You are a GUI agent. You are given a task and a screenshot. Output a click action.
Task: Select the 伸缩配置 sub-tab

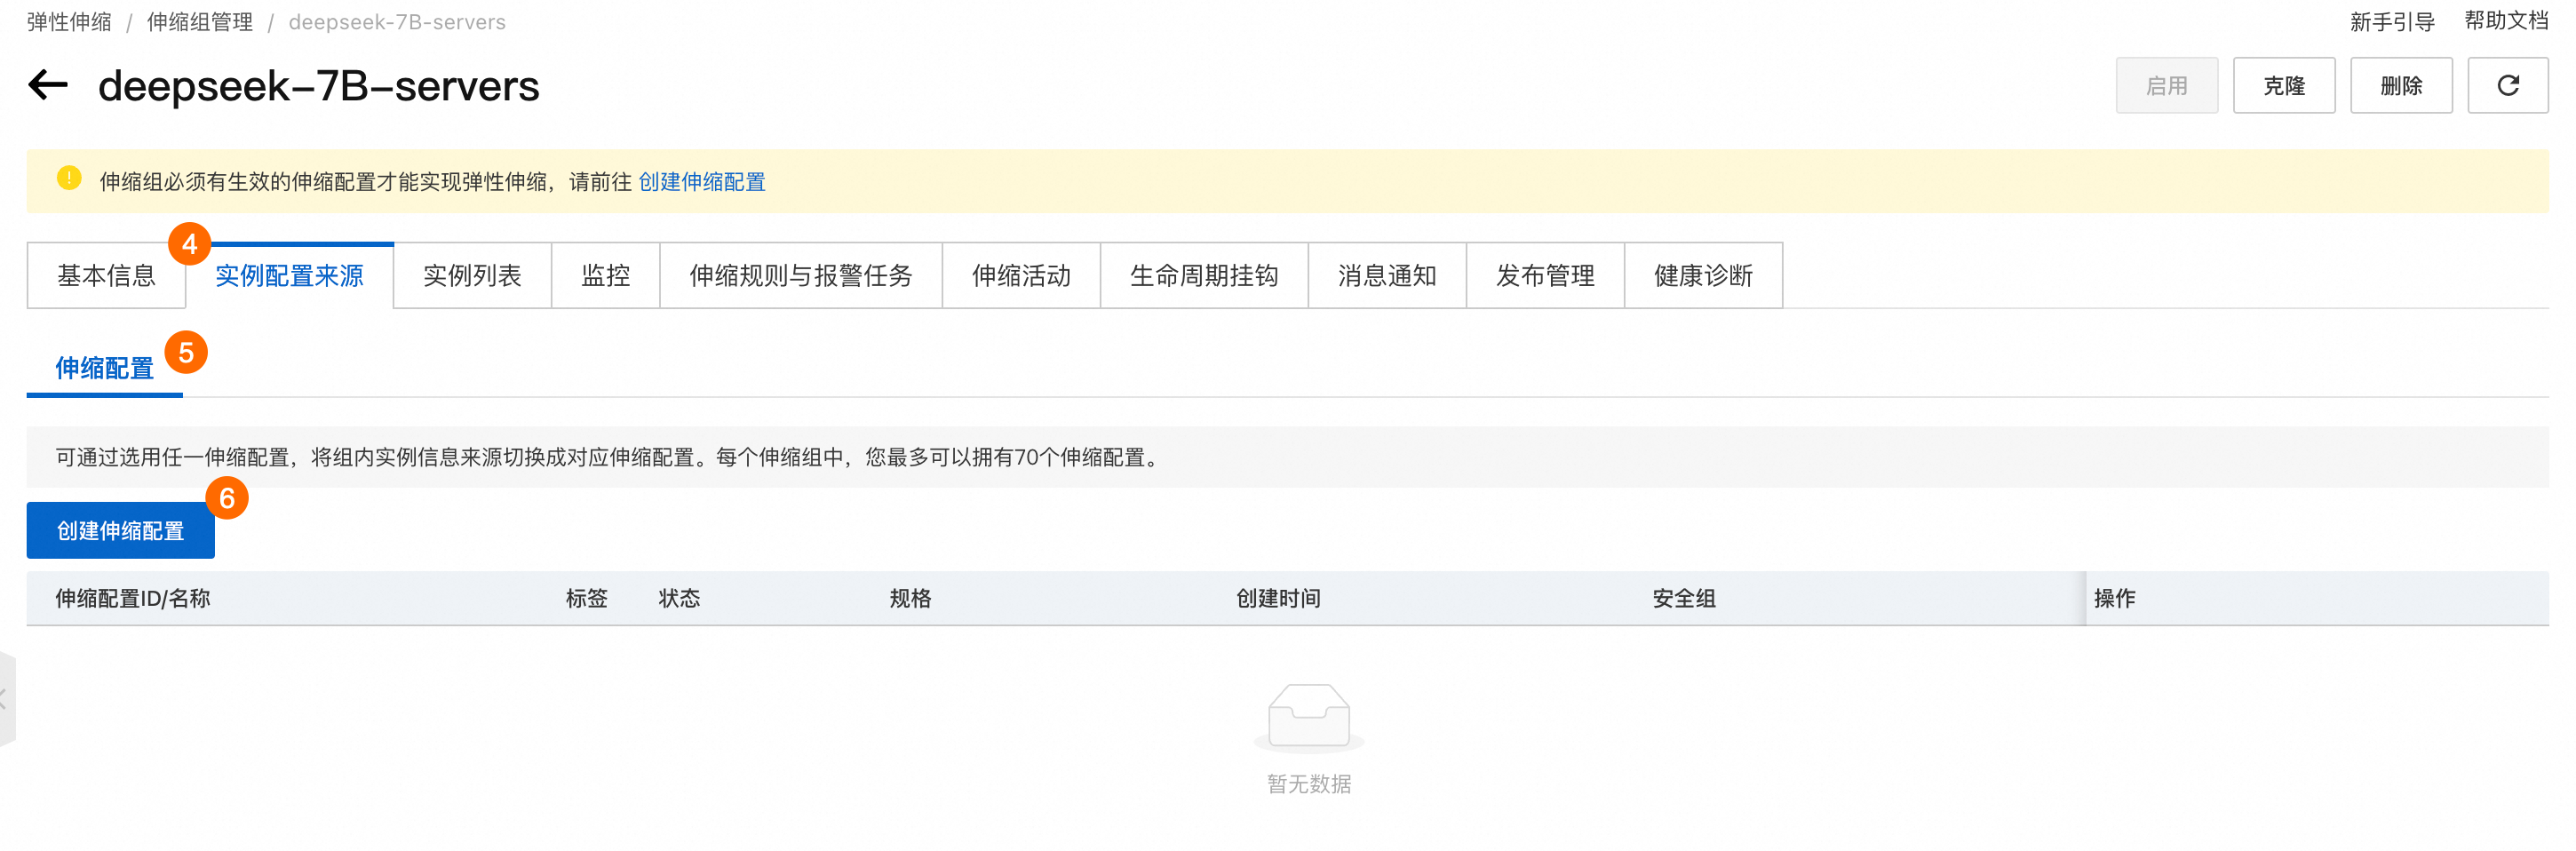[104, 368]
